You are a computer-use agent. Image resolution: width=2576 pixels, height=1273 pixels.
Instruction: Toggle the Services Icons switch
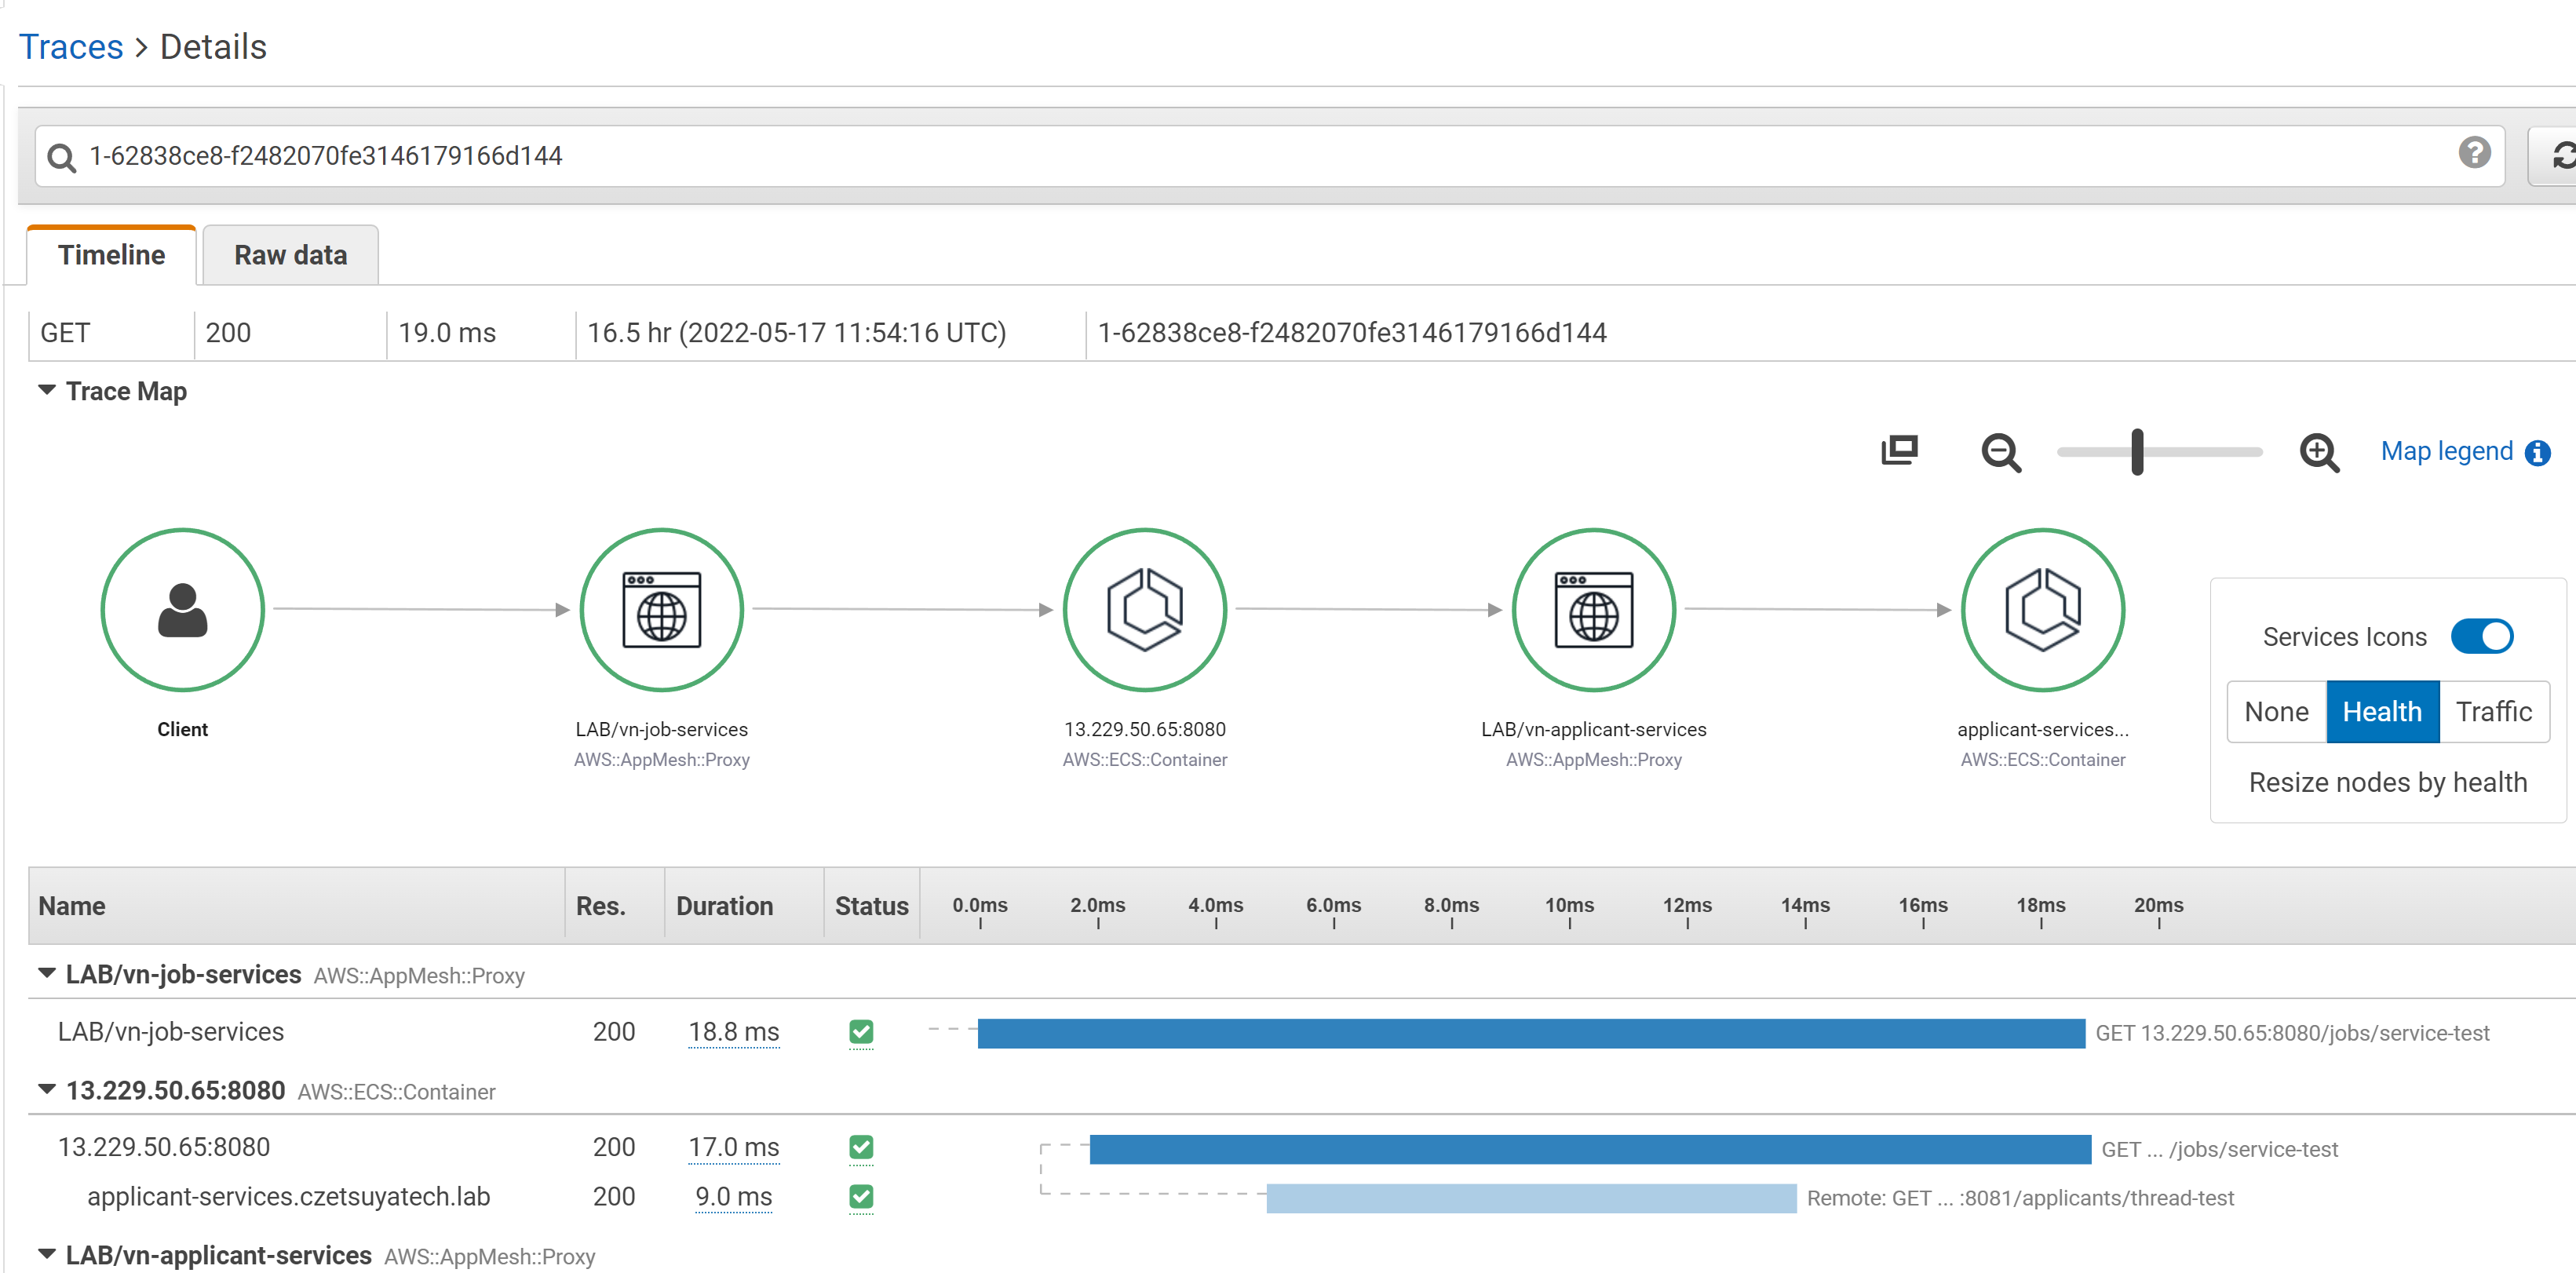(x=2481, y=637)
